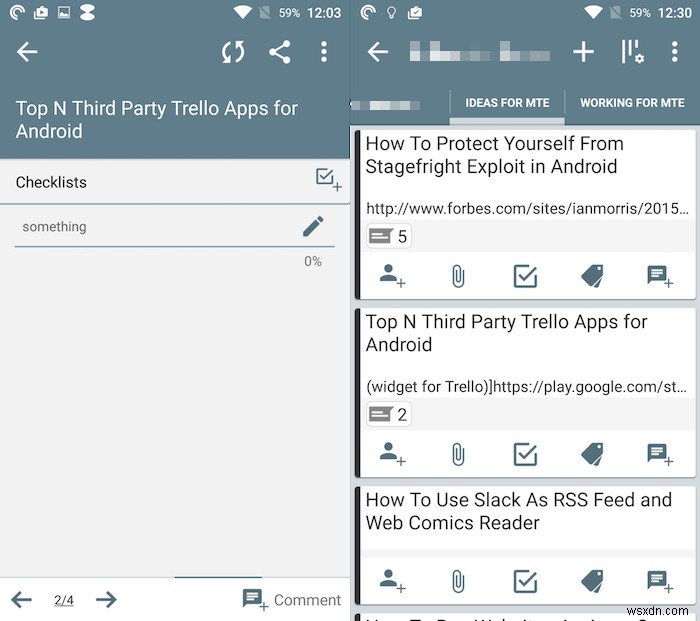Add member to Slack RSS Feed card
This screenshot has width=700, height=621.
392,581
